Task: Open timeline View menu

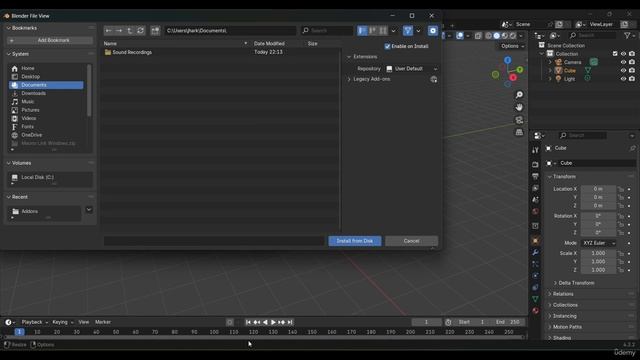Action: 84,322
